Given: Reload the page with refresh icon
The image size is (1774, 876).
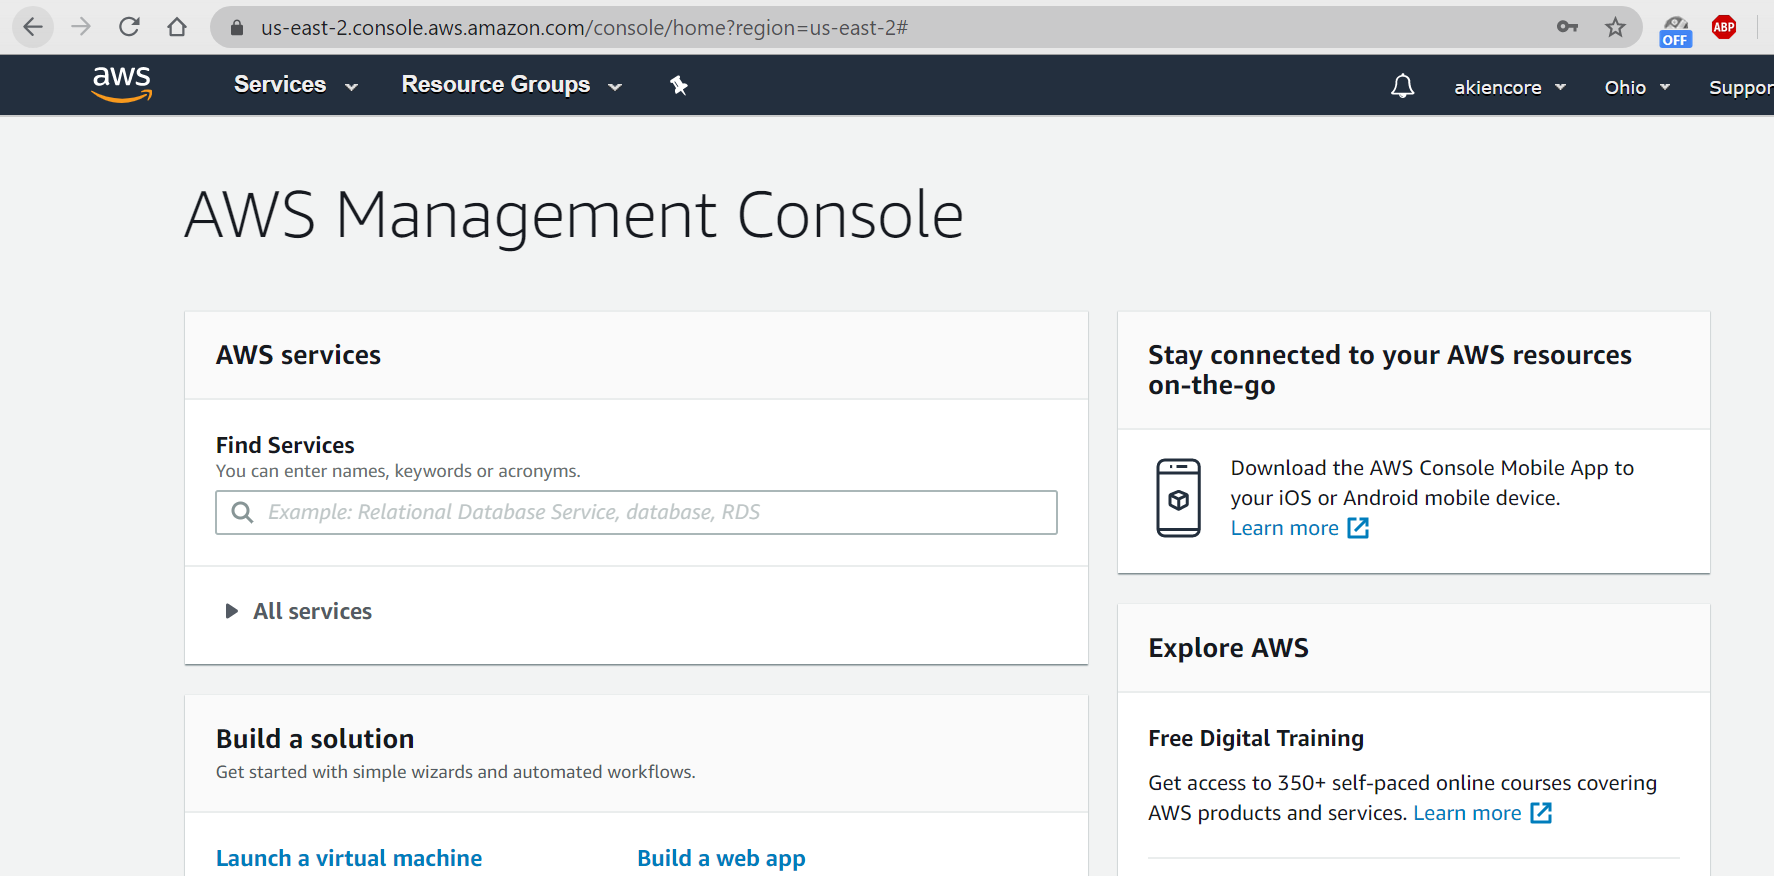Looking at the screenshot, I should point(129,27).
